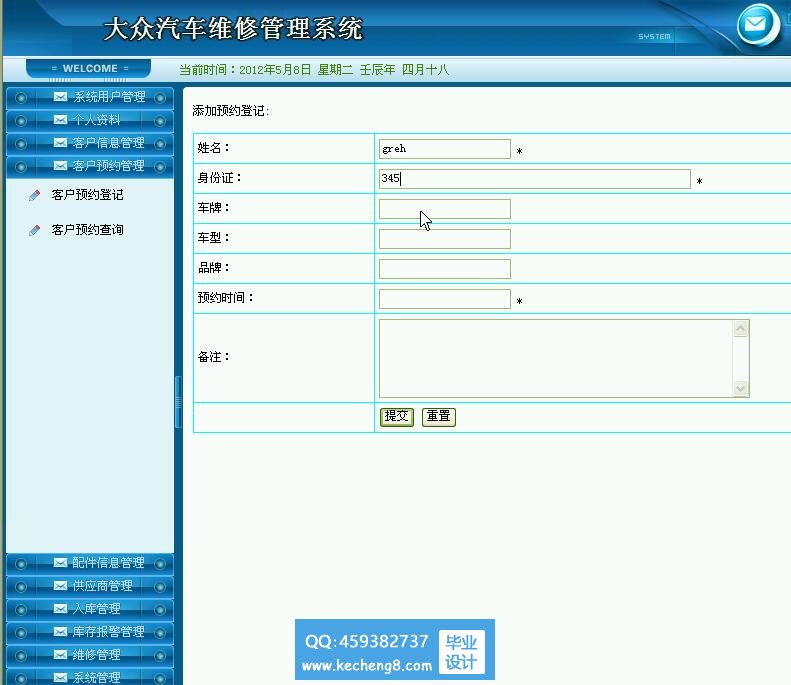Expand the 个人资料 menu
The image size is (791, 685).
tap(90, 121)
